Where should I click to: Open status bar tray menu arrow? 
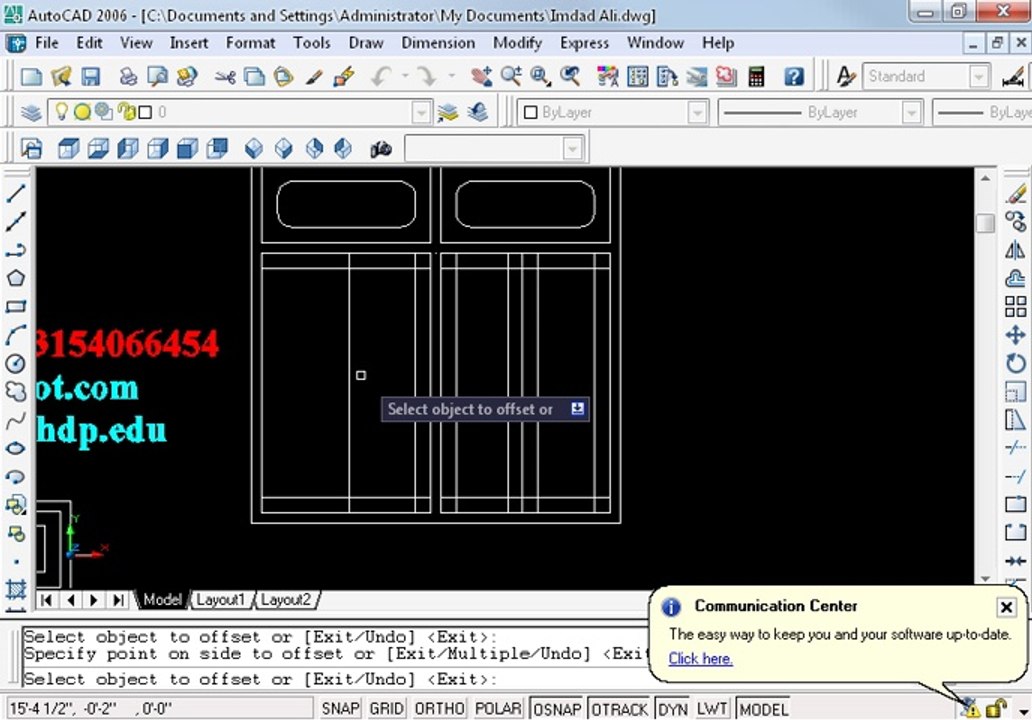tap(1023, 711)
